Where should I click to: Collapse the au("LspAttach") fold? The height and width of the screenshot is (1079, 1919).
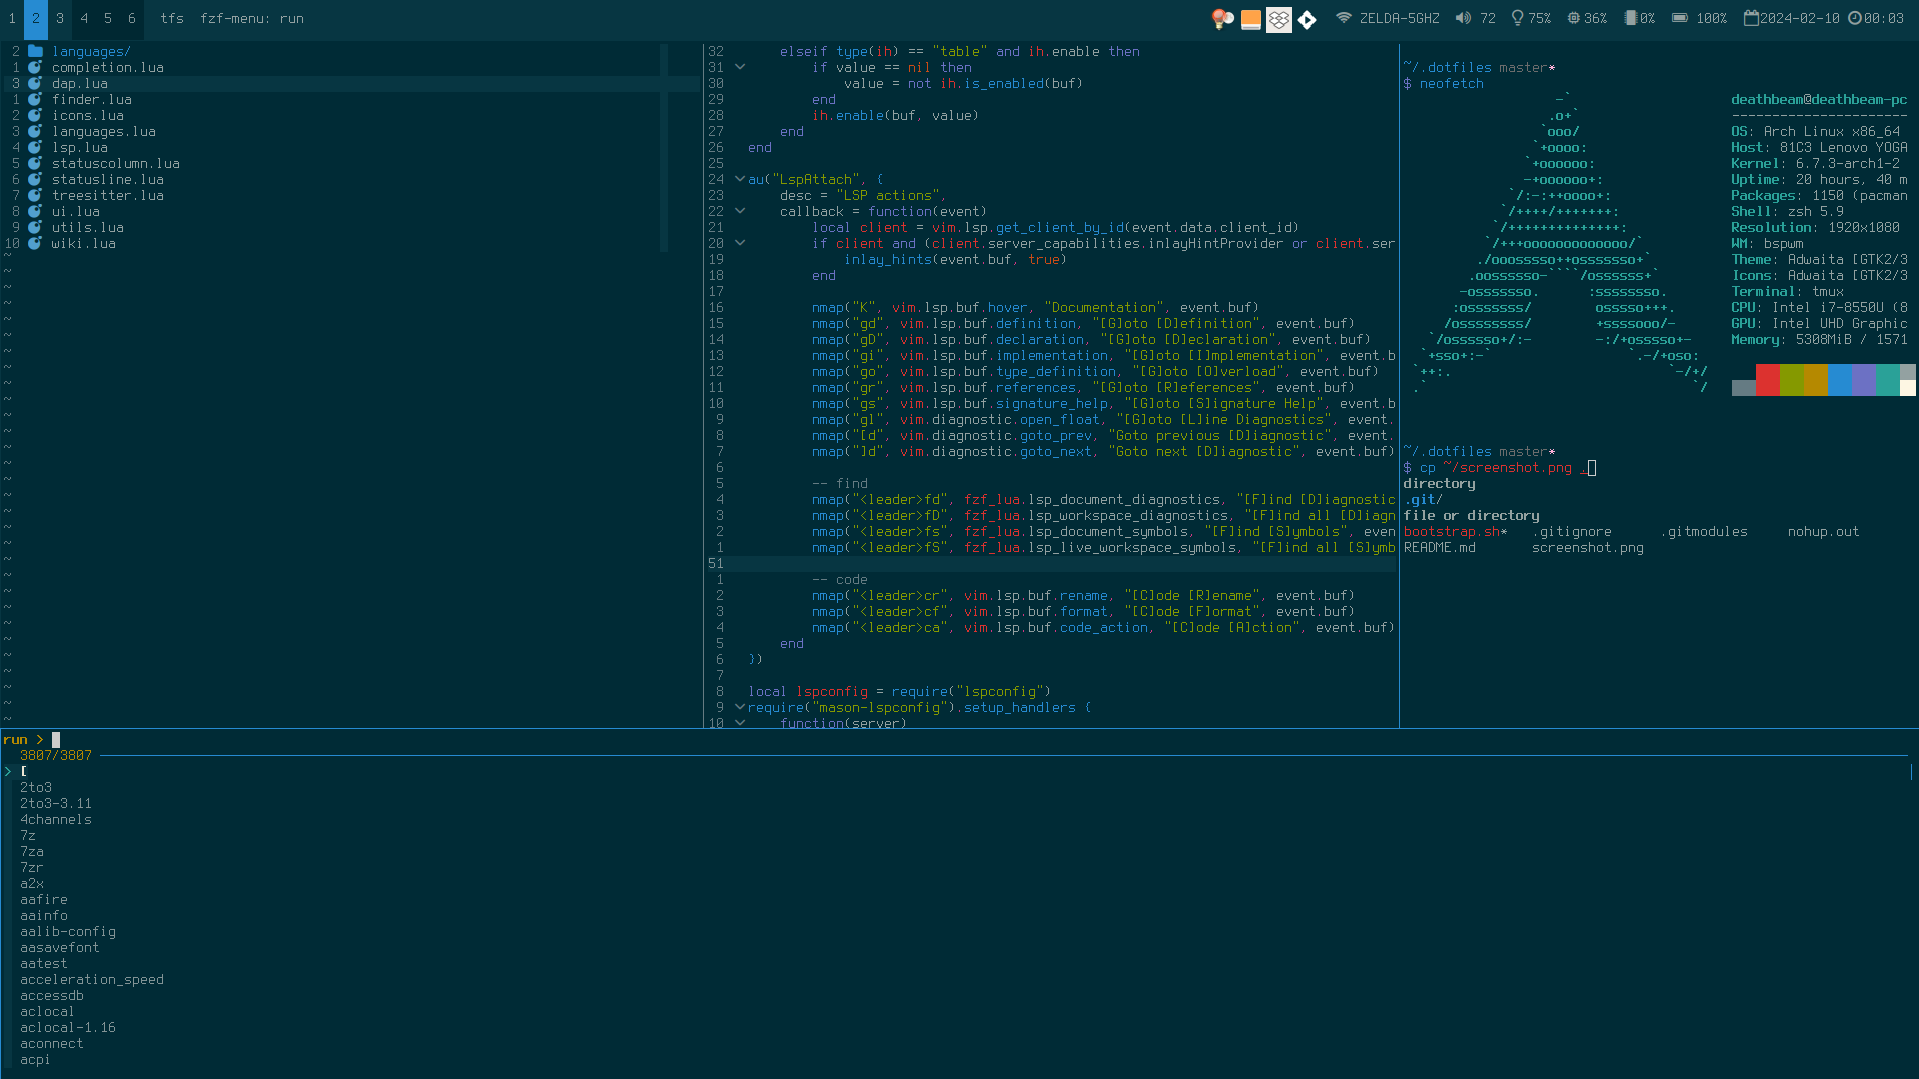point(740,179)
